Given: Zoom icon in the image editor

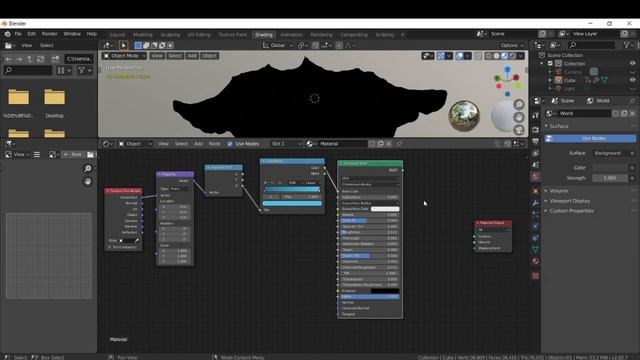Looking at the screenshot, I should coord(87,169).
